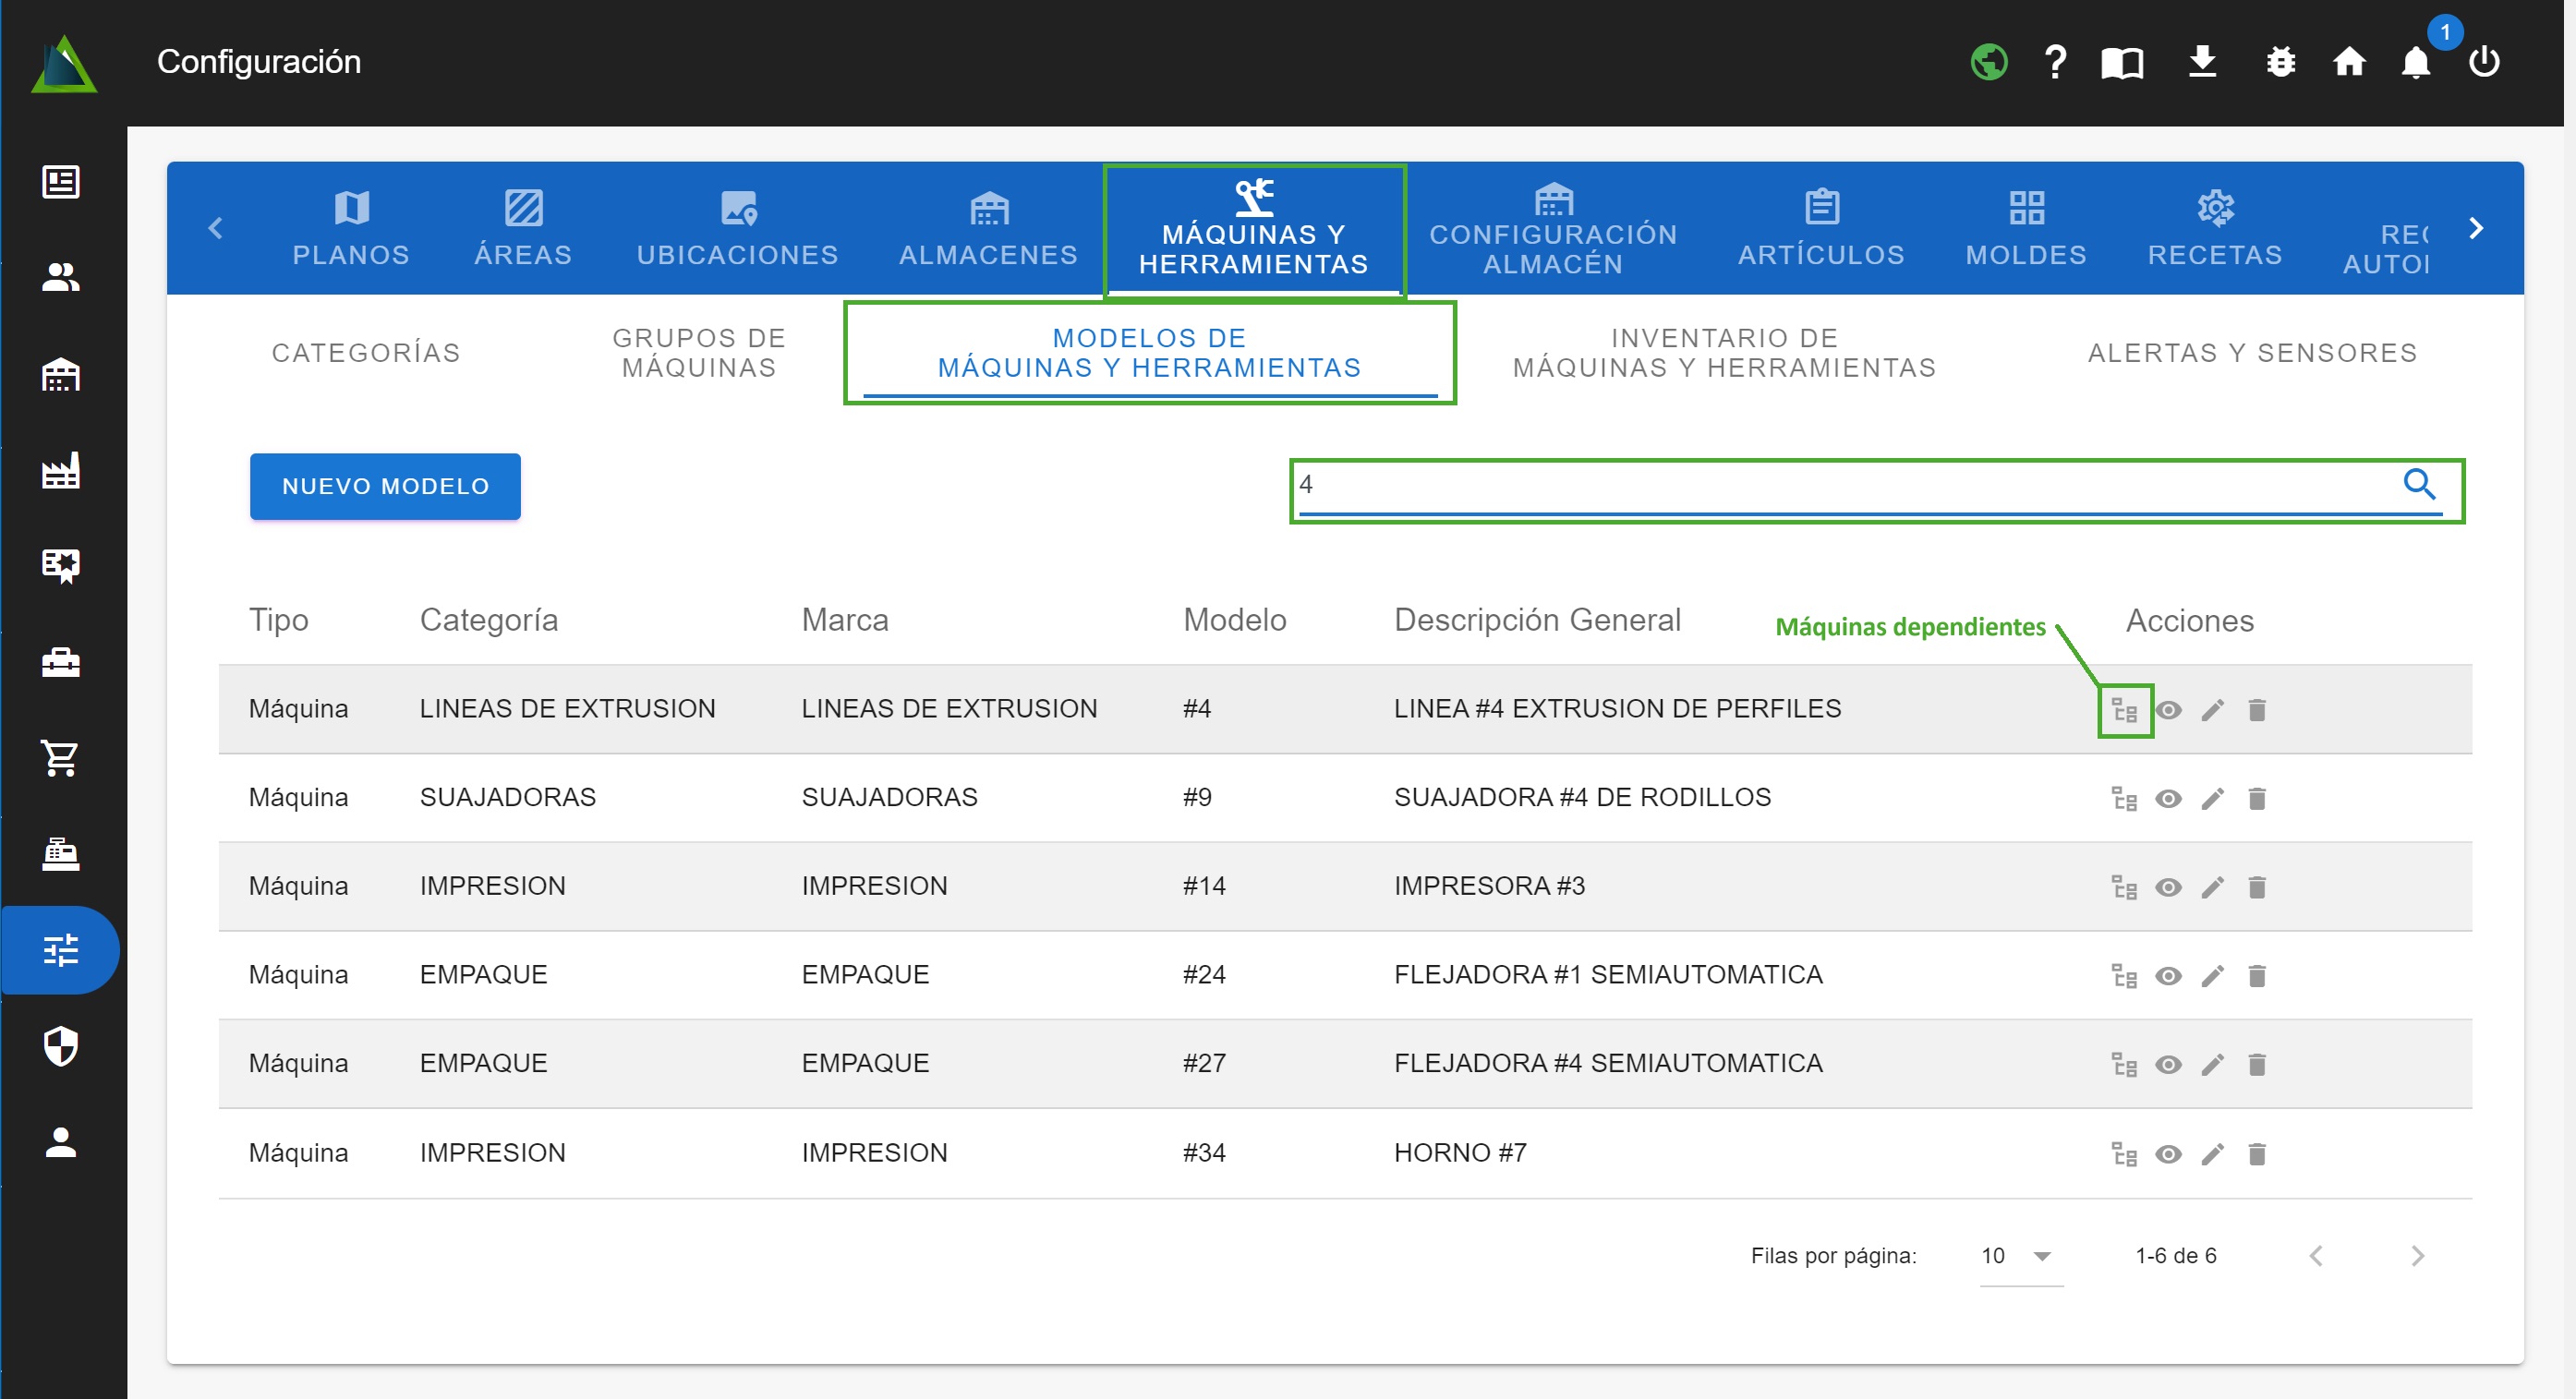The width and height of the screenshot is (2576, 1399).
Task: View FLEJADORA #1 SEMIAUTOMATICA with eye icon
Action: [2168, 976]
